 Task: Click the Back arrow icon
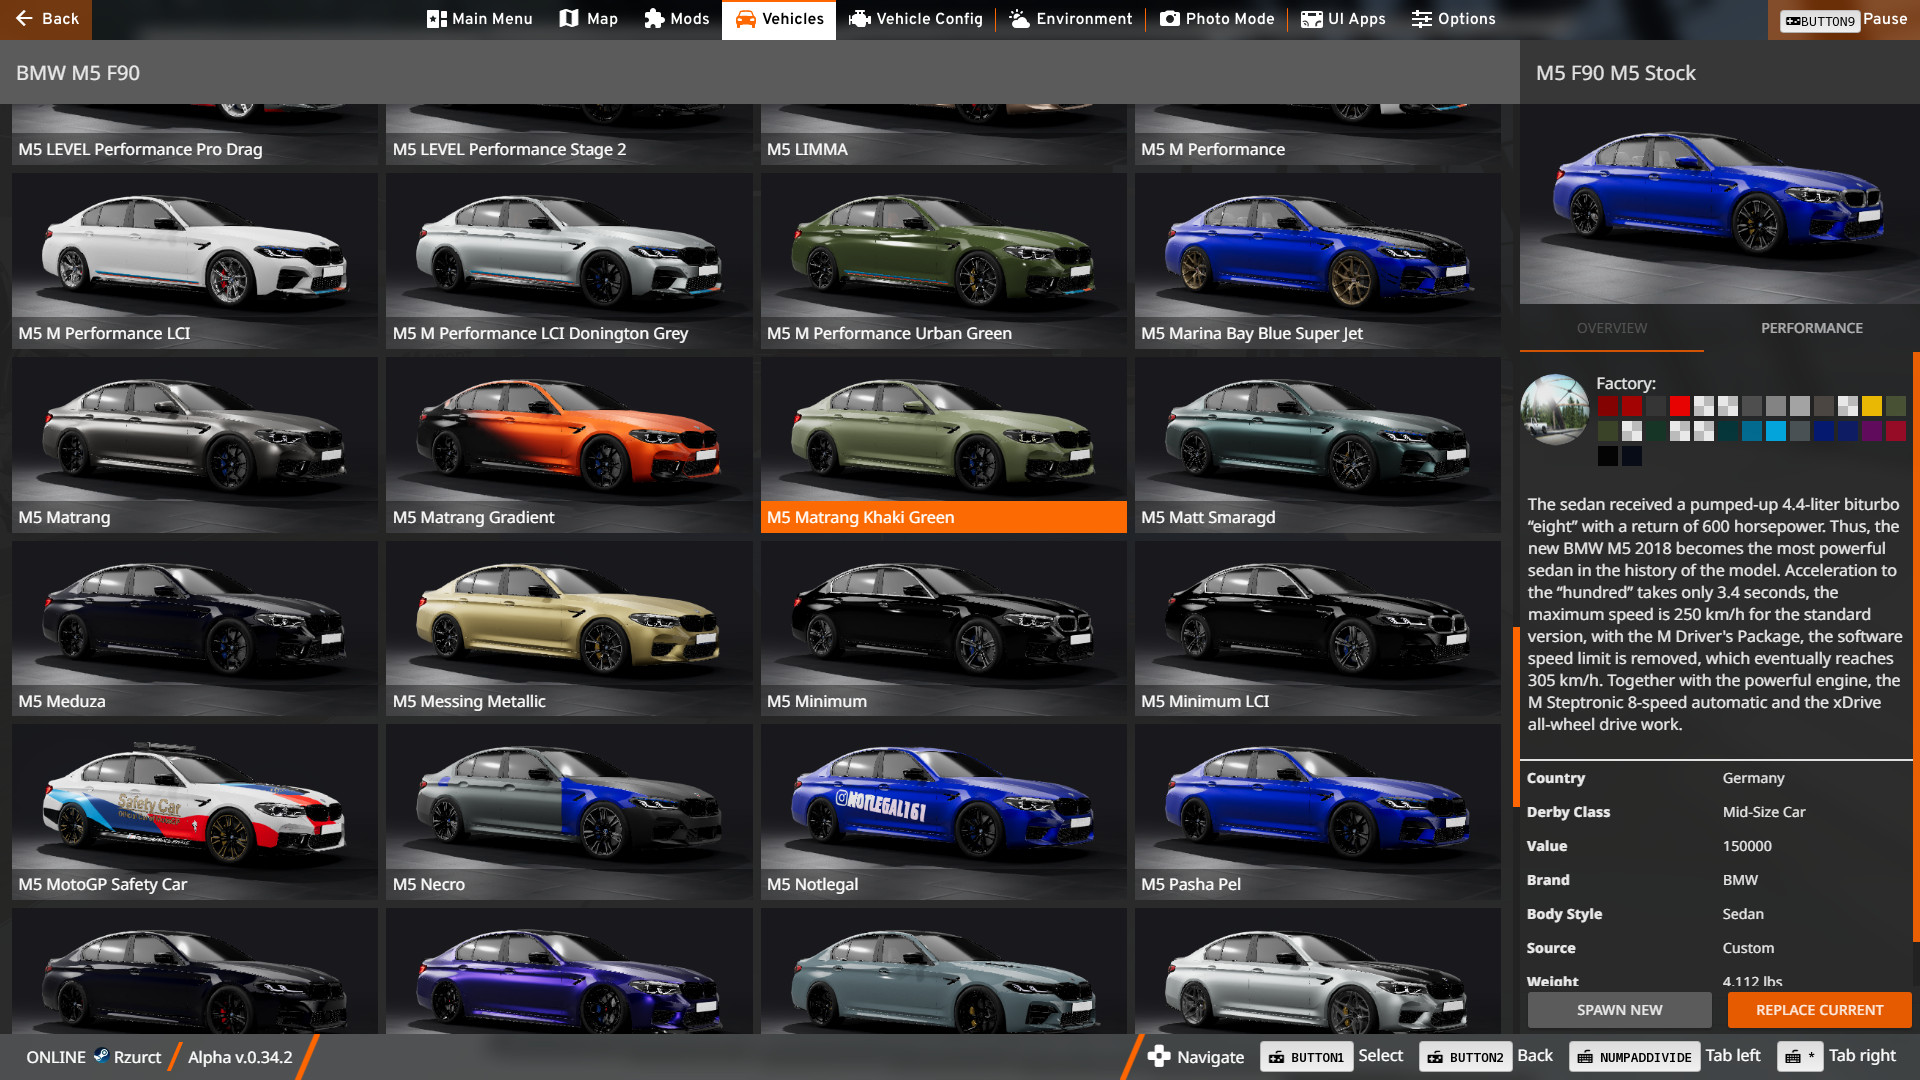click(x=24, y=19)
